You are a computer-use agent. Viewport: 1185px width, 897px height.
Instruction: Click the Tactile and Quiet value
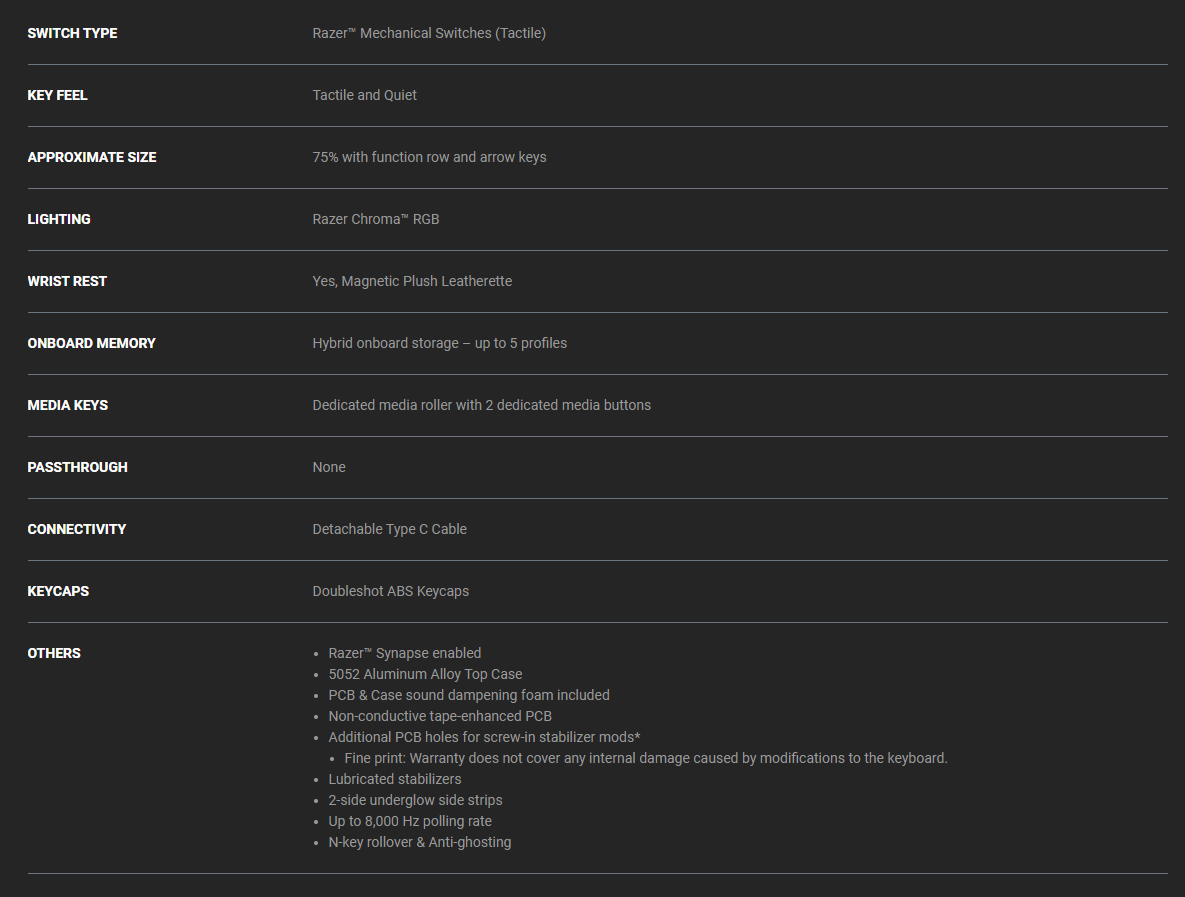(x=364, y=95)
